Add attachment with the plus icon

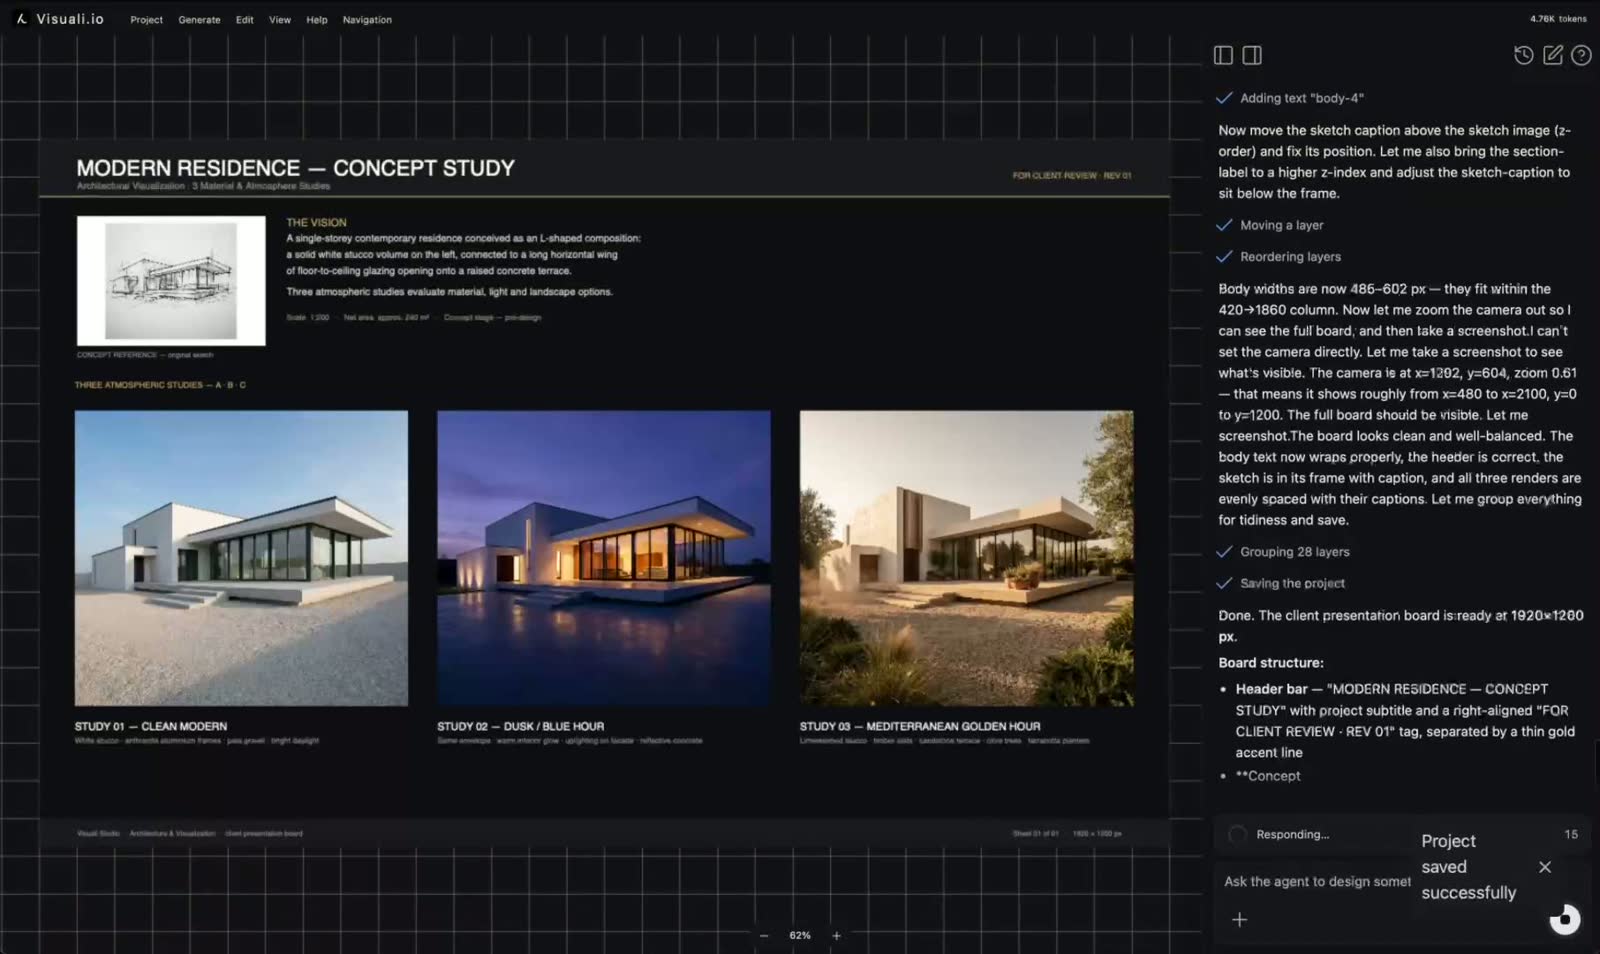pos(1239,919)
